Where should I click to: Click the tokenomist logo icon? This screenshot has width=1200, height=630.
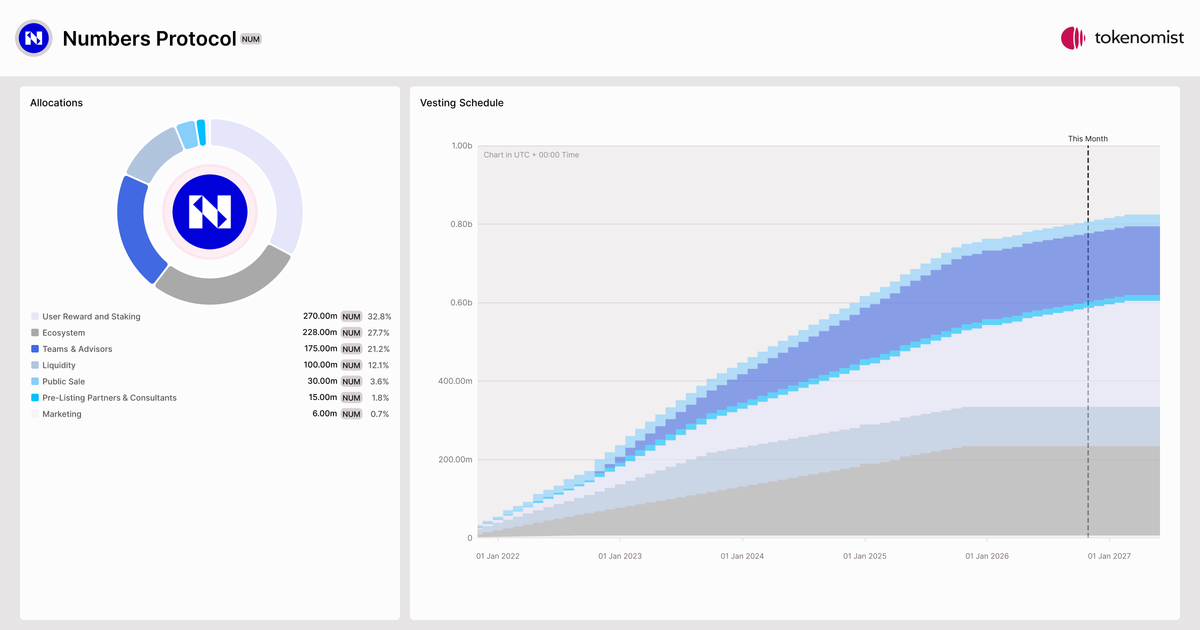tap(1073, 38)
